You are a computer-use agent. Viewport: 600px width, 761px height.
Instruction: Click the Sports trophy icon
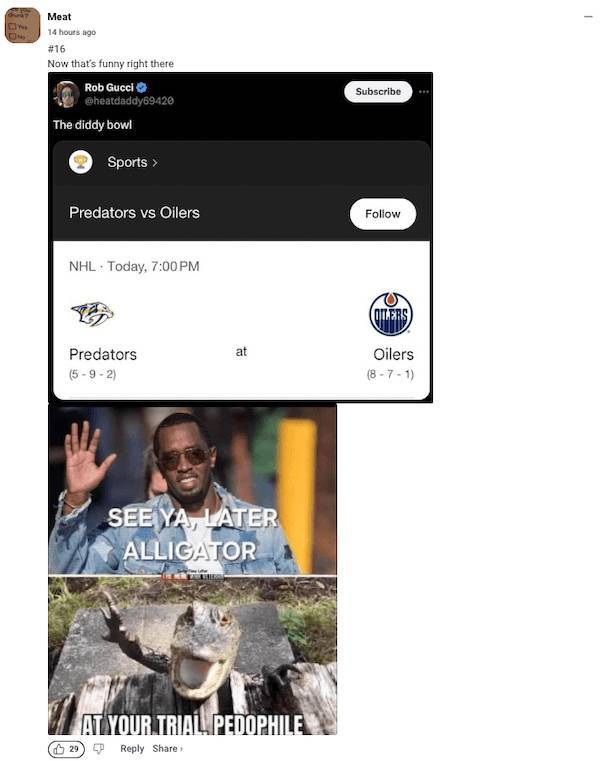tap(81, 162)
